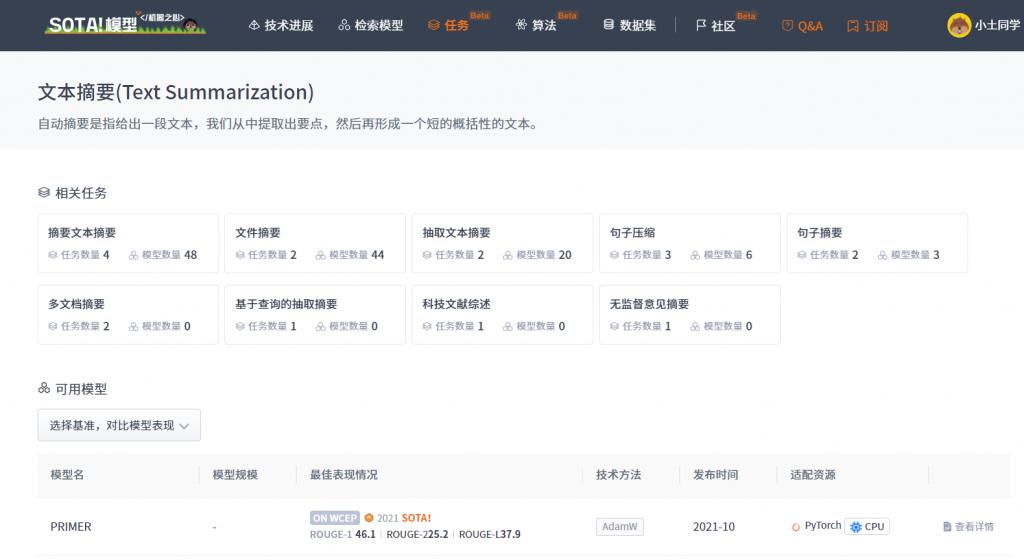
Task: Click 任务数量 icon in 基于查询的抽取摘要 card
Action: [240, 326]
